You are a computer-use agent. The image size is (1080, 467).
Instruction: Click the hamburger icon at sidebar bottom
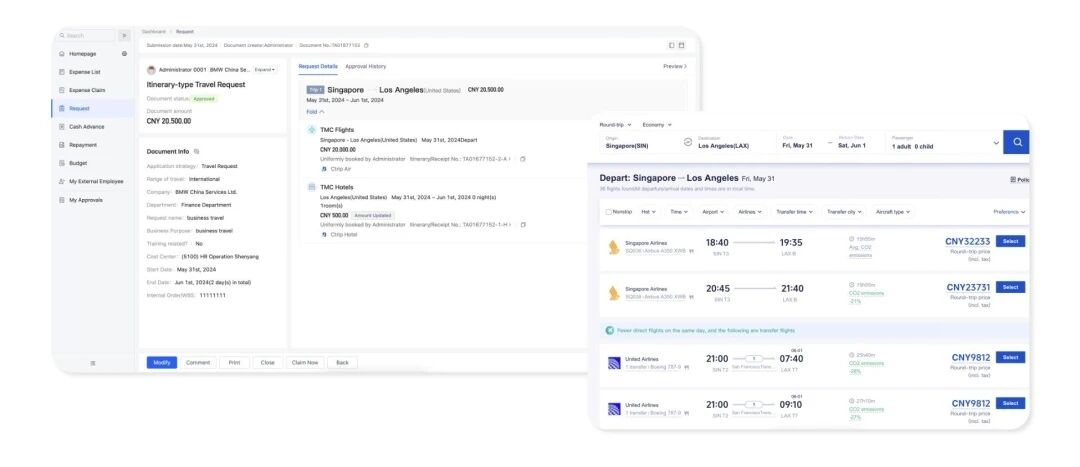(x=93, y=363)
